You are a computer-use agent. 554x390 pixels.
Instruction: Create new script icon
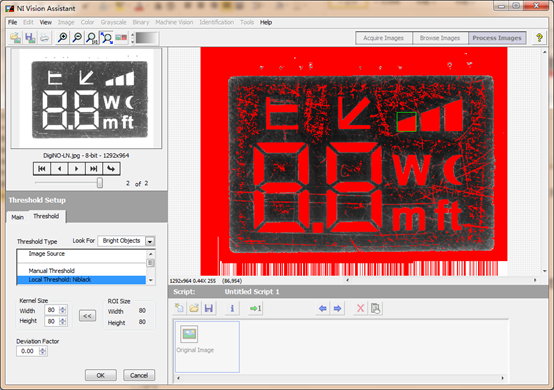tap(179, 308)
